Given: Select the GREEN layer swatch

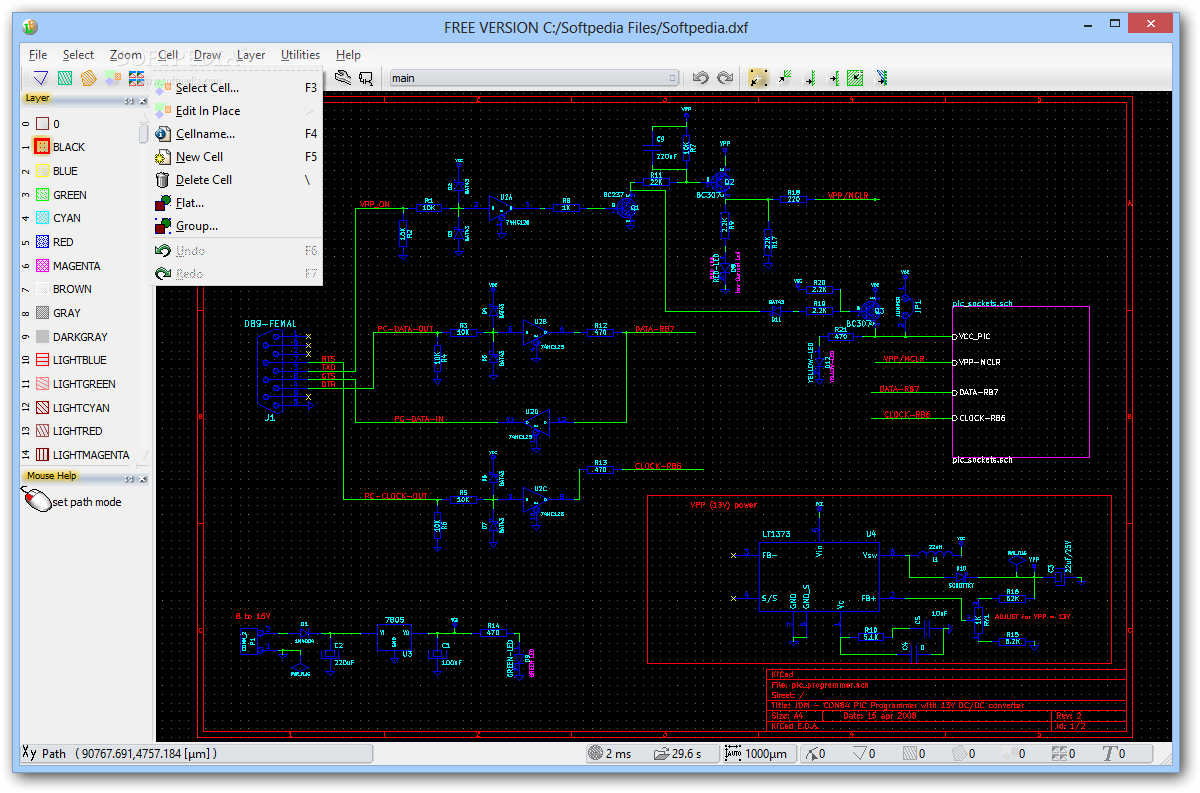Looking at the screenshot, I should click(42, 195).
